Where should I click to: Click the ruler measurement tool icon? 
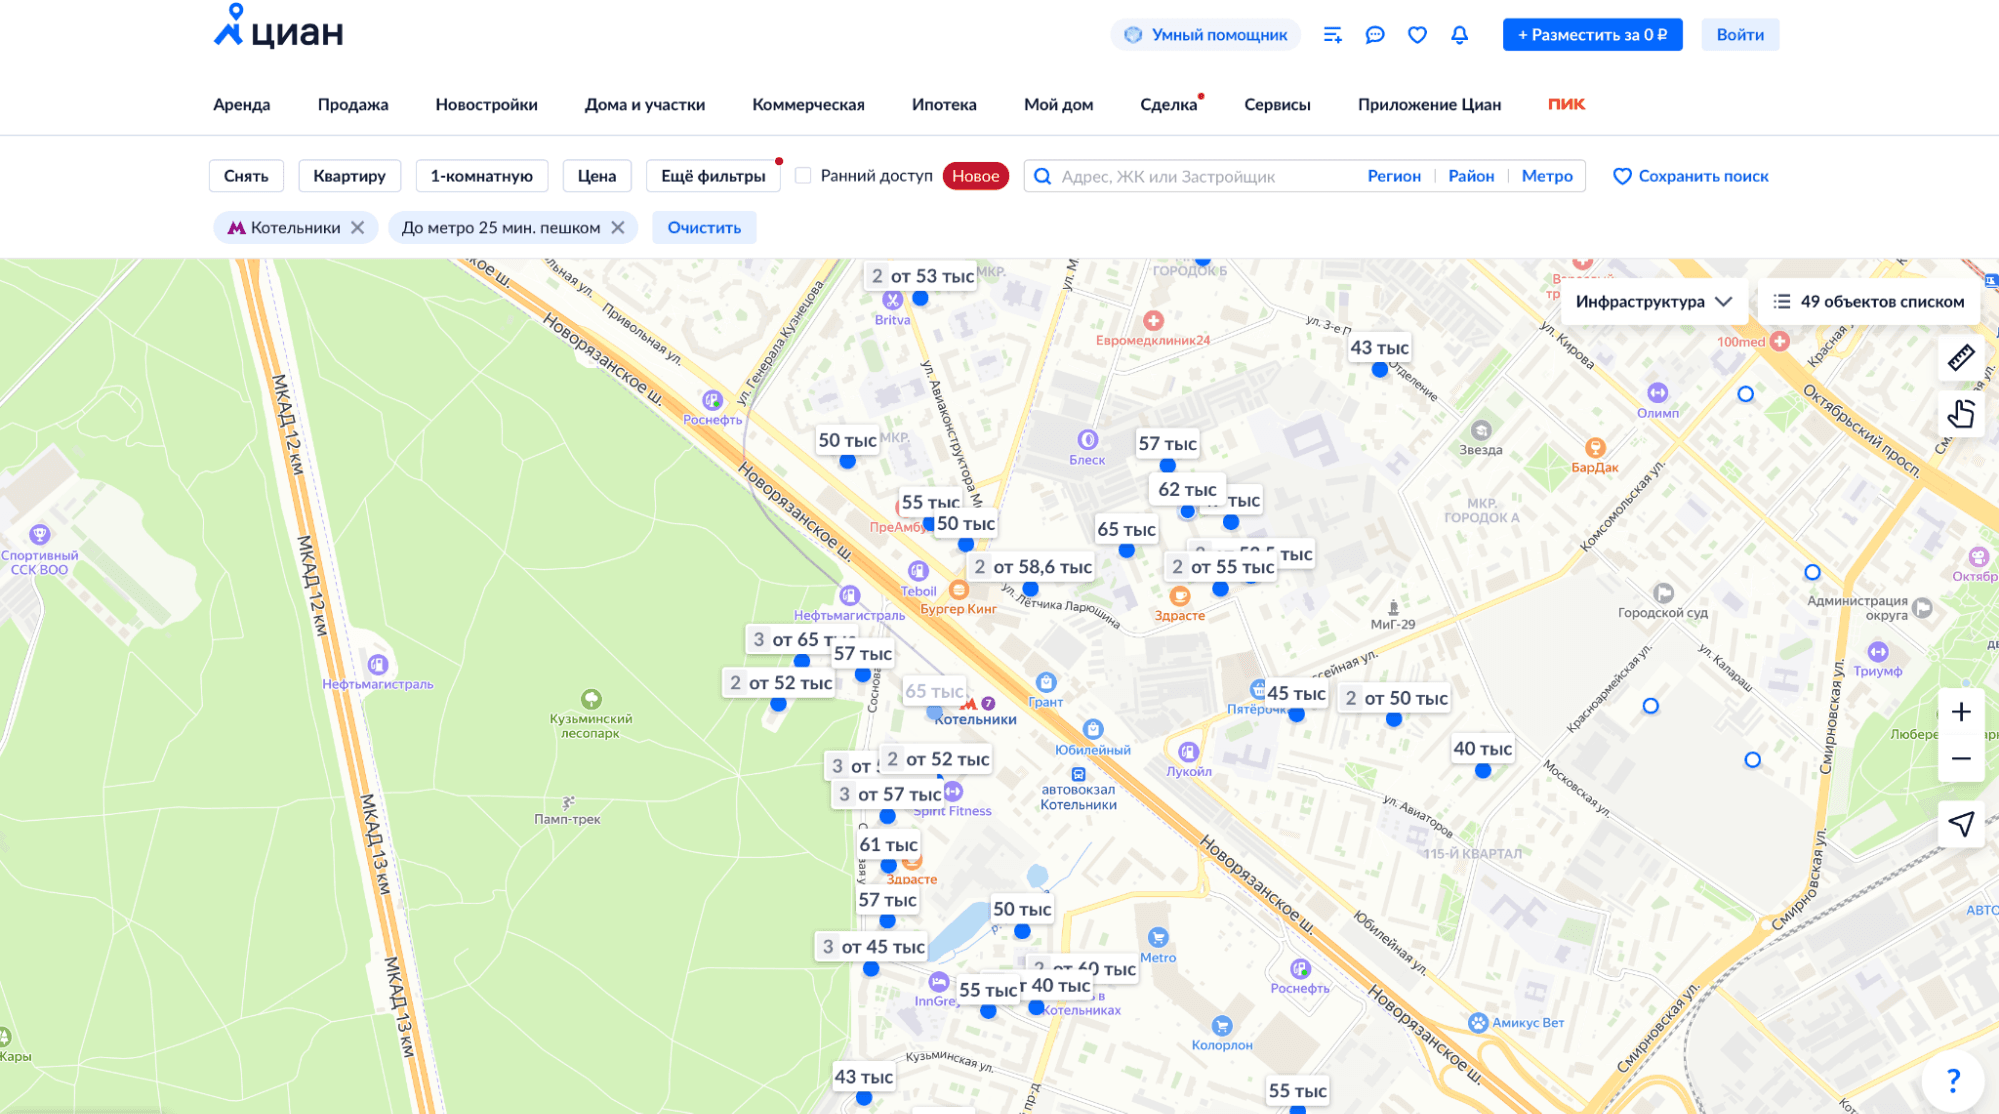(1960, 358)
